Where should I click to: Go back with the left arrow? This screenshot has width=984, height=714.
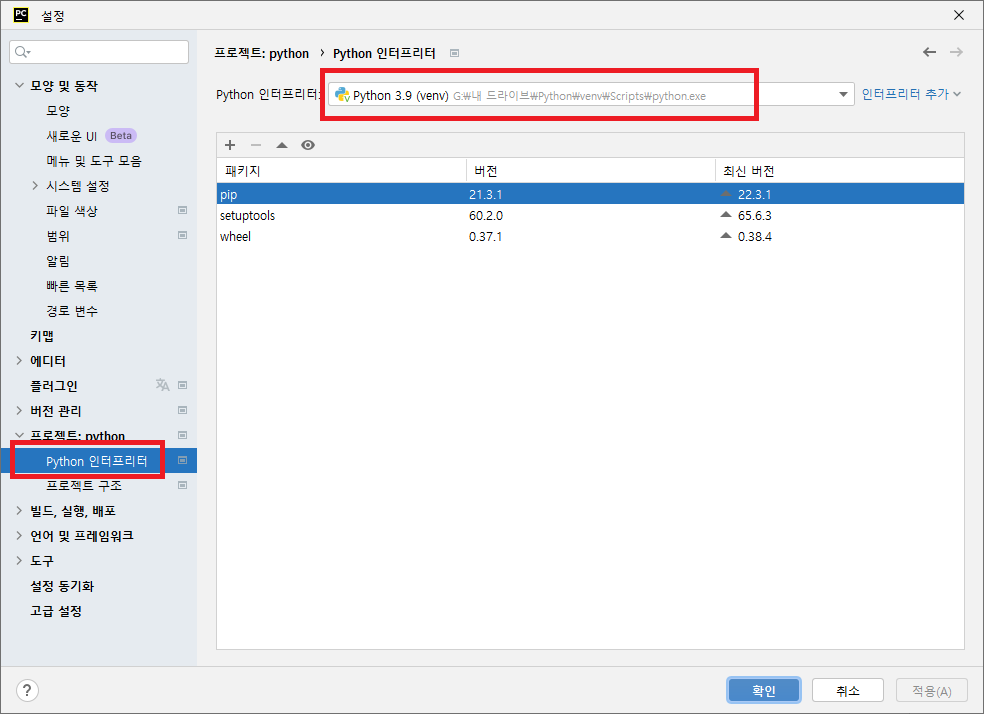(929, 52)
